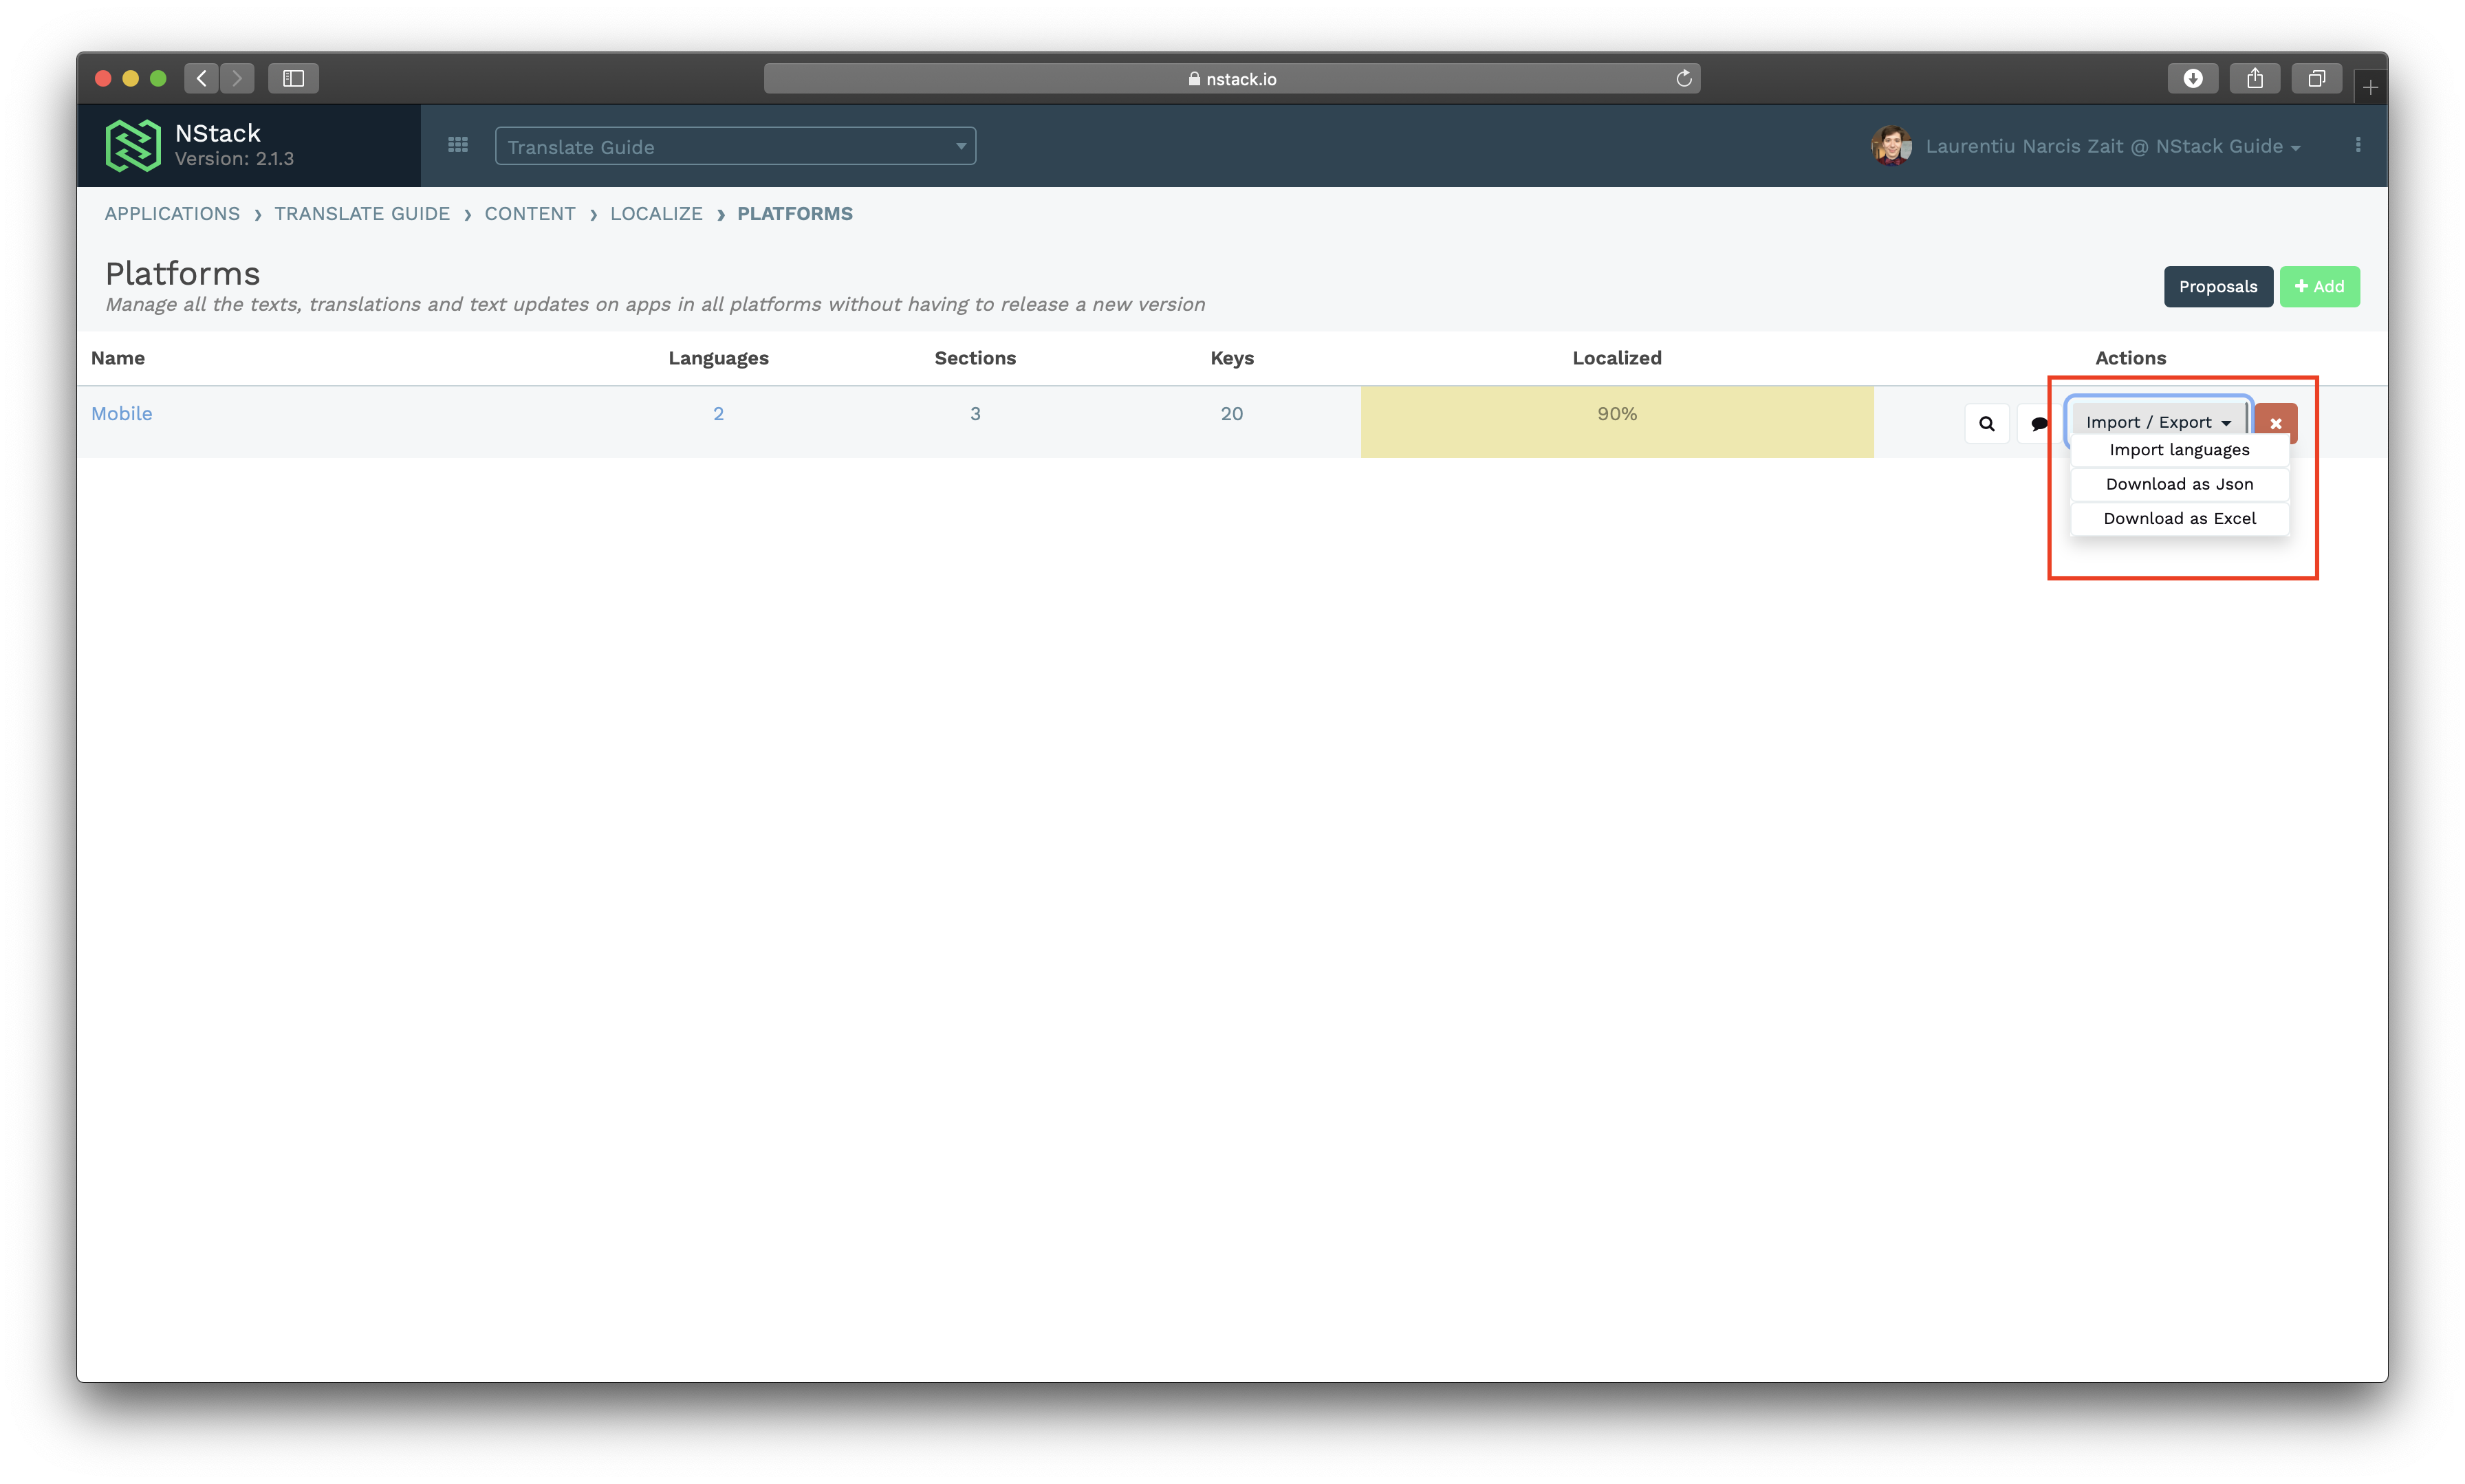The height and width of the screenshot is (1484, 2465).
Task: Open the Laurentiu Narcis Zait user dropdown
Action: pos(2112,146)
